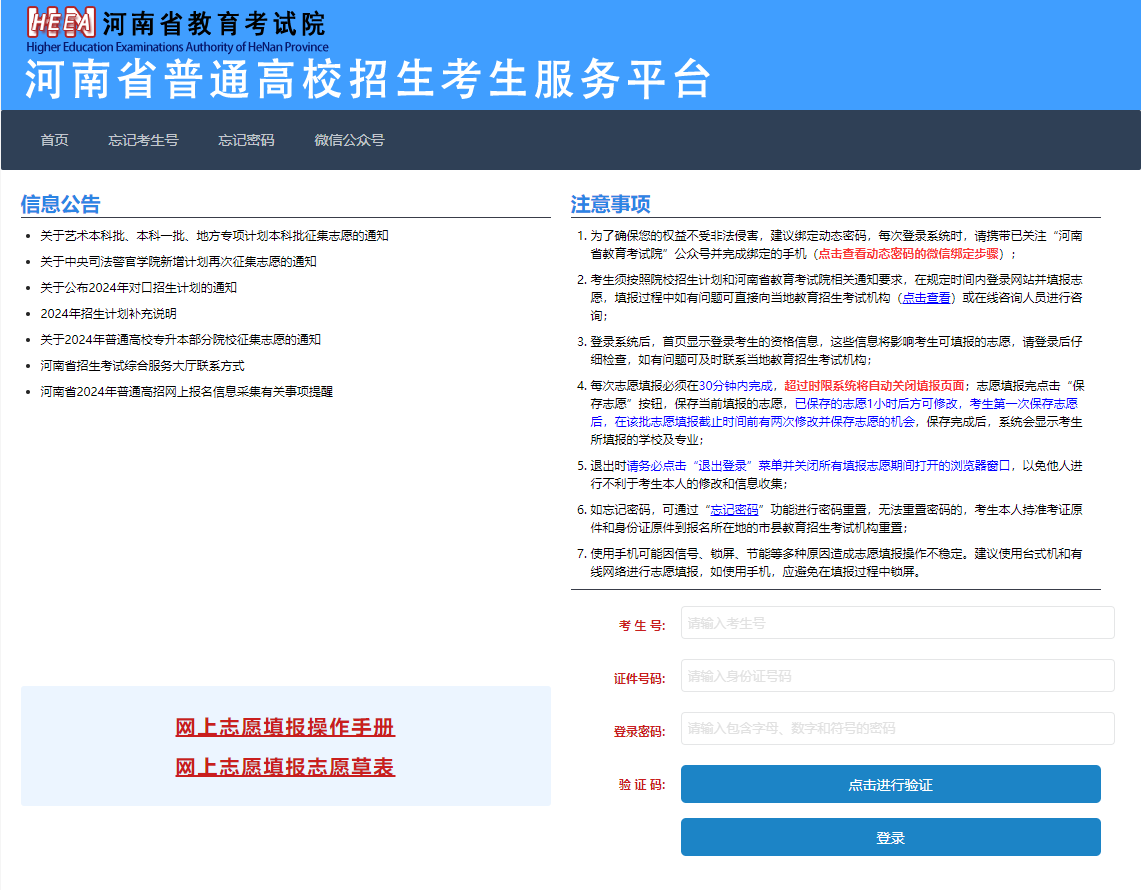Open the 网上志愿填报志愿草表 link

click(285, 768)
